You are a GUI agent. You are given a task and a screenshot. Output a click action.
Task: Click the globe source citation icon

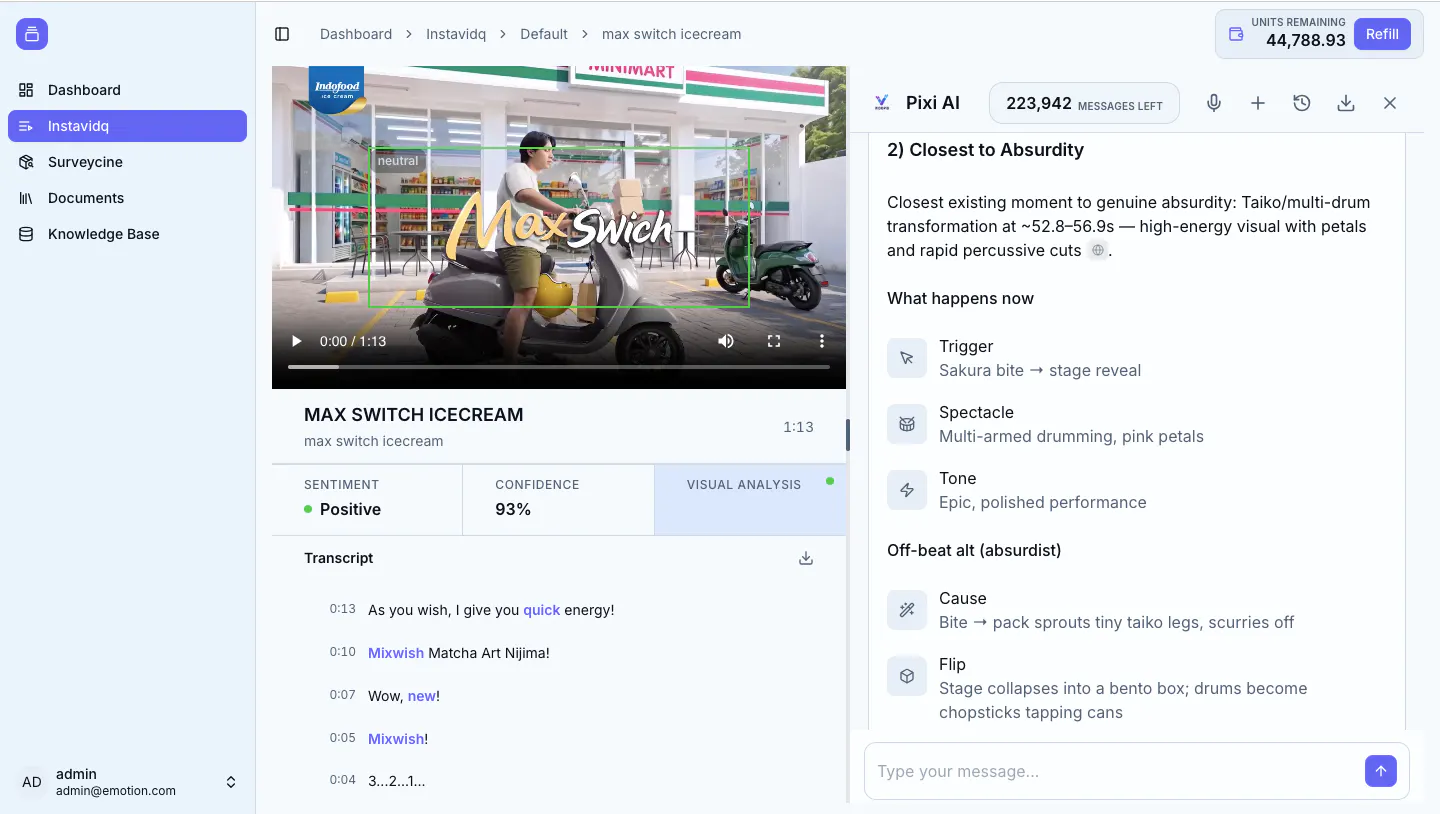[x=1097, y=250]
